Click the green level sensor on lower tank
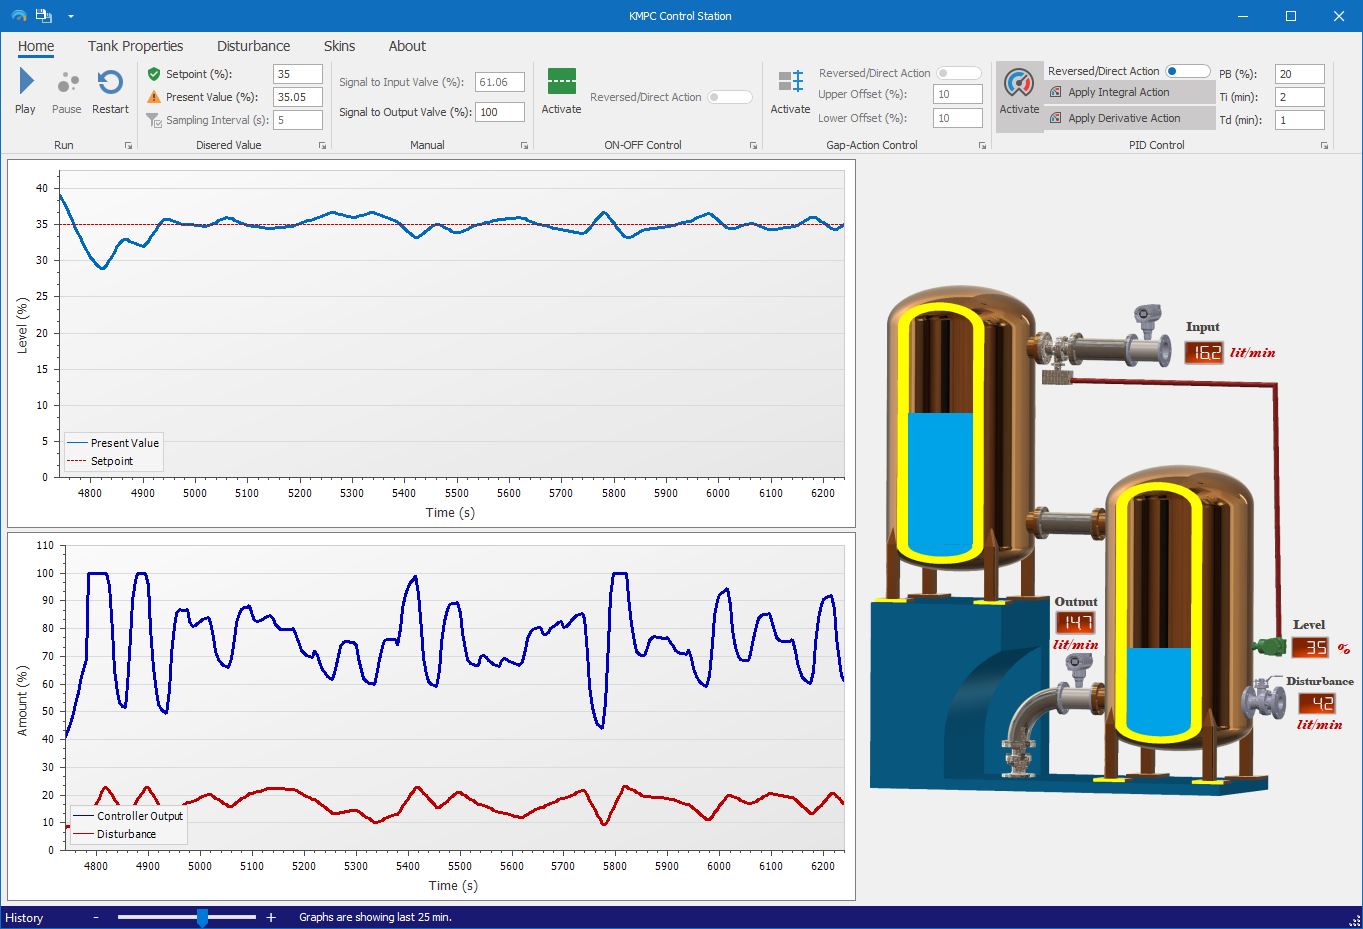 pos(1271,646)
